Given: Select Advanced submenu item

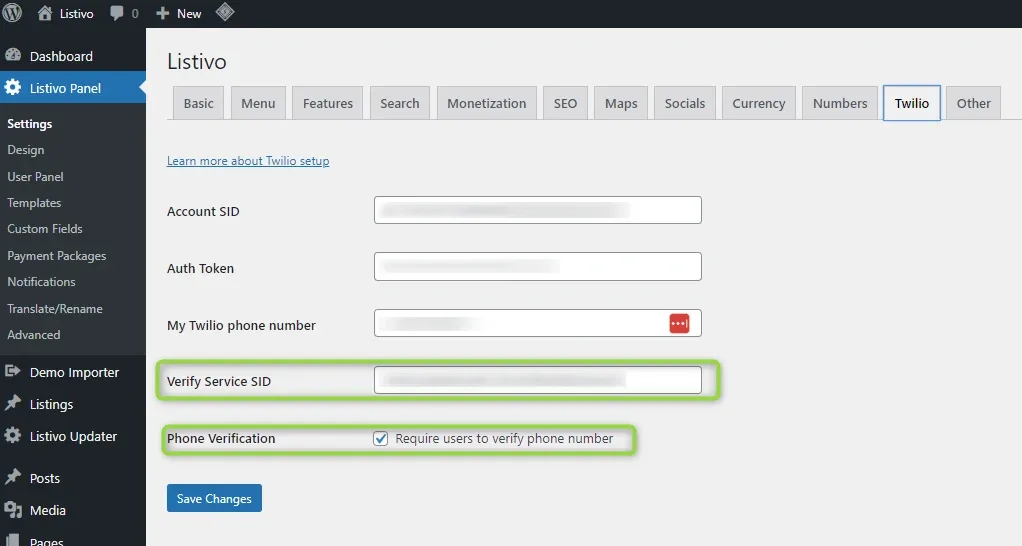Looking at the screenshot, I should (x=33, y=335).
